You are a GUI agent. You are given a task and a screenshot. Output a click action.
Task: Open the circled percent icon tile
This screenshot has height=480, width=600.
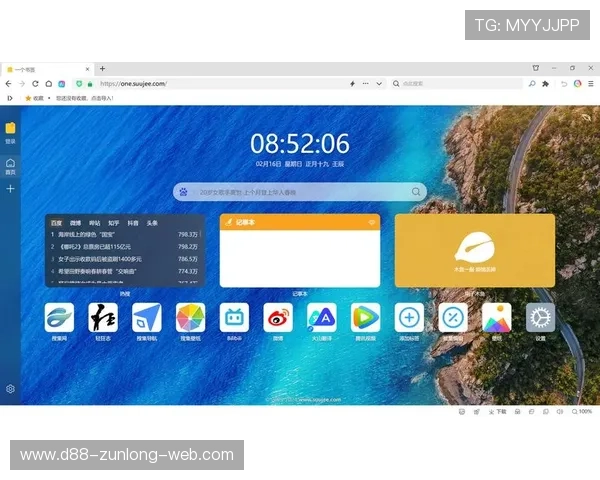453,317
